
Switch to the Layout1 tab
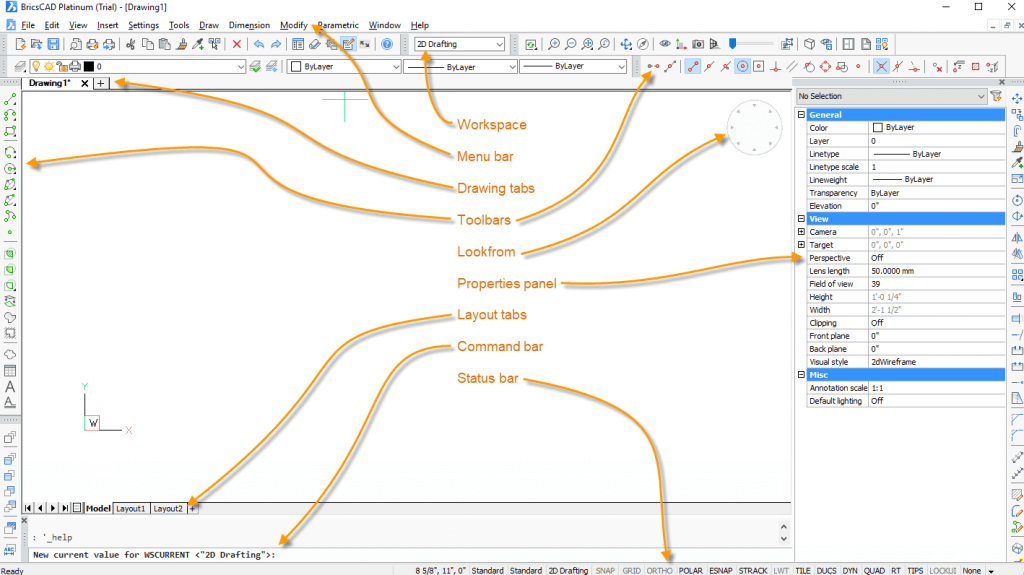pos(130,508)
